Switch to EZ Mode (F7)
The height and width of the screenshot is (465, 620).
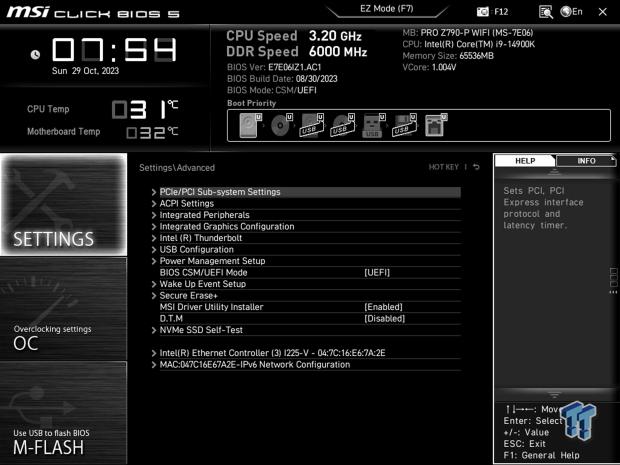[x=386, y=9]
